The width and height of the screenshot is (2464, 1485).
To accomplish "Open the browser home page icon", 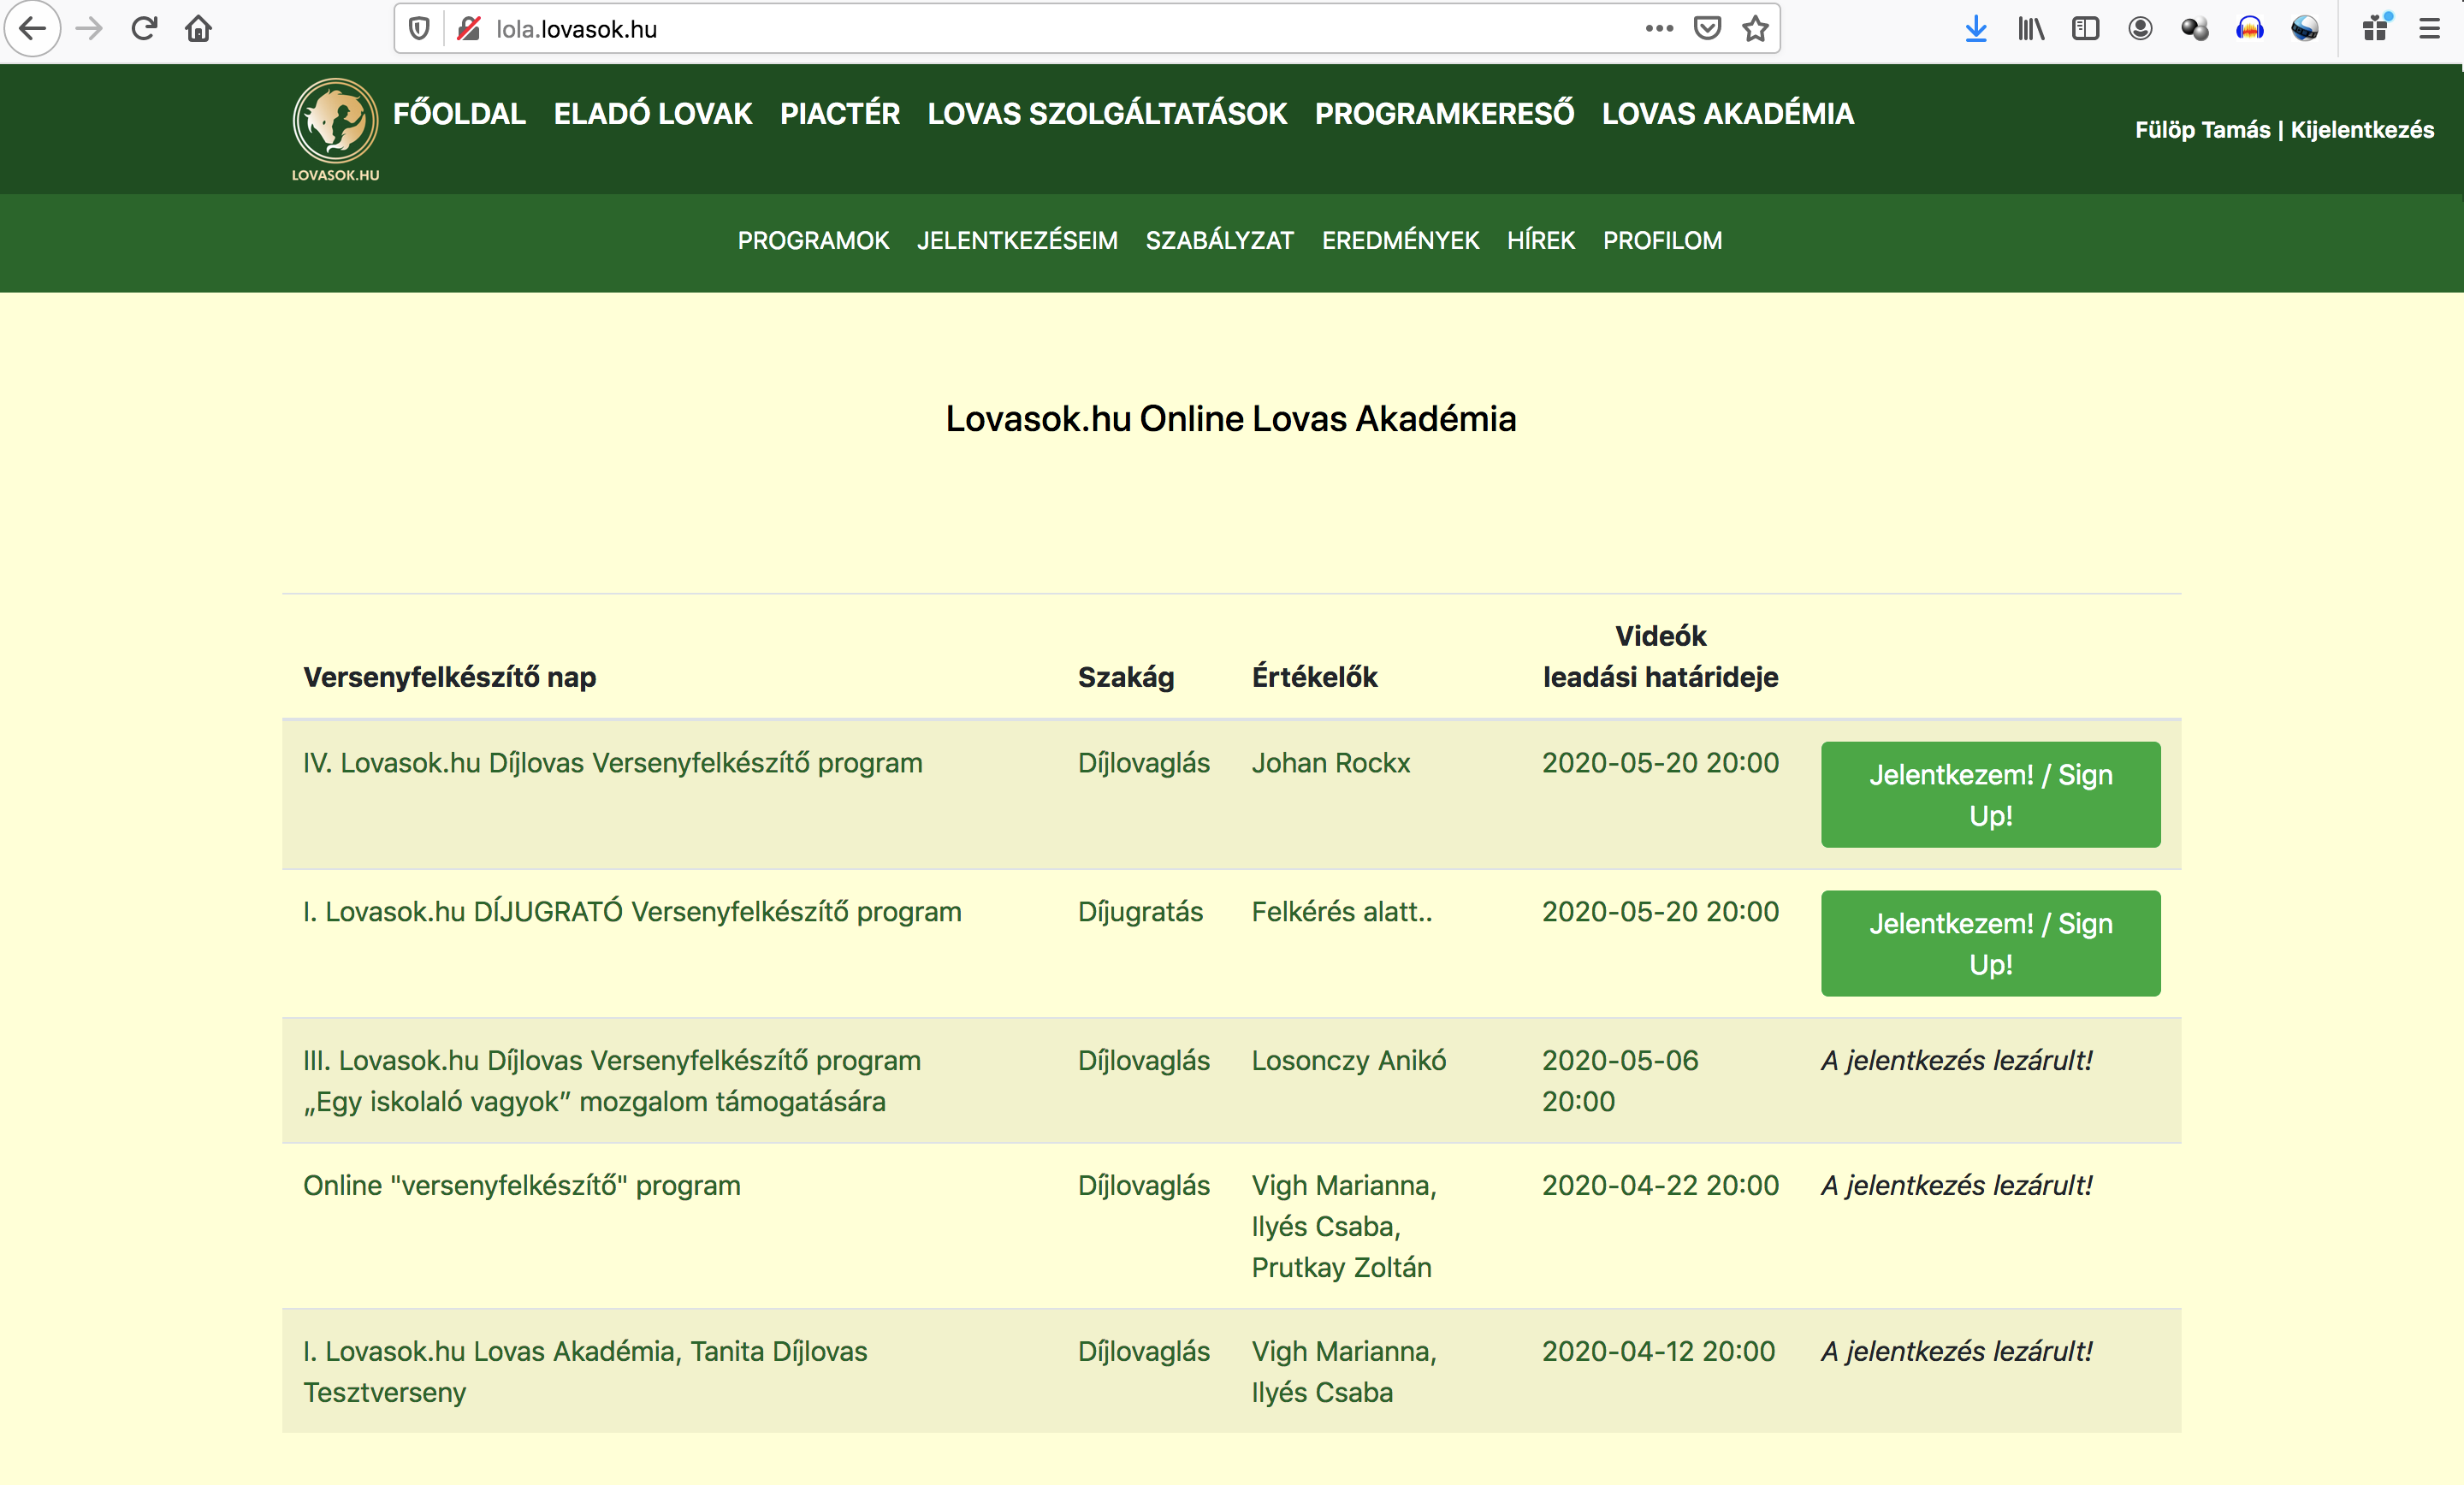I will (x=199, y=29).
